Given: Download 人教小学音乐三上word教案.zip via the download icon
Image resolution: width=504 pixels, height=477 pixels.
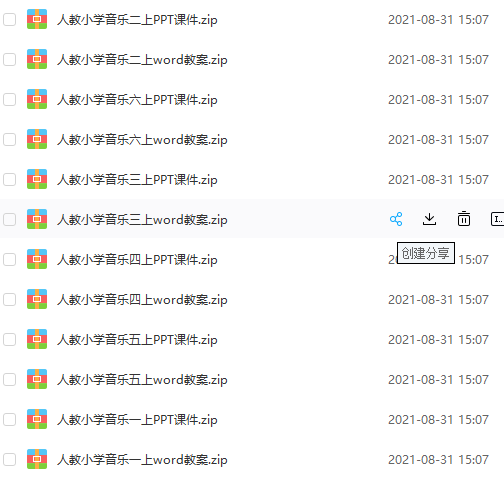Looking at the screenshot, I should pos(429,219).
